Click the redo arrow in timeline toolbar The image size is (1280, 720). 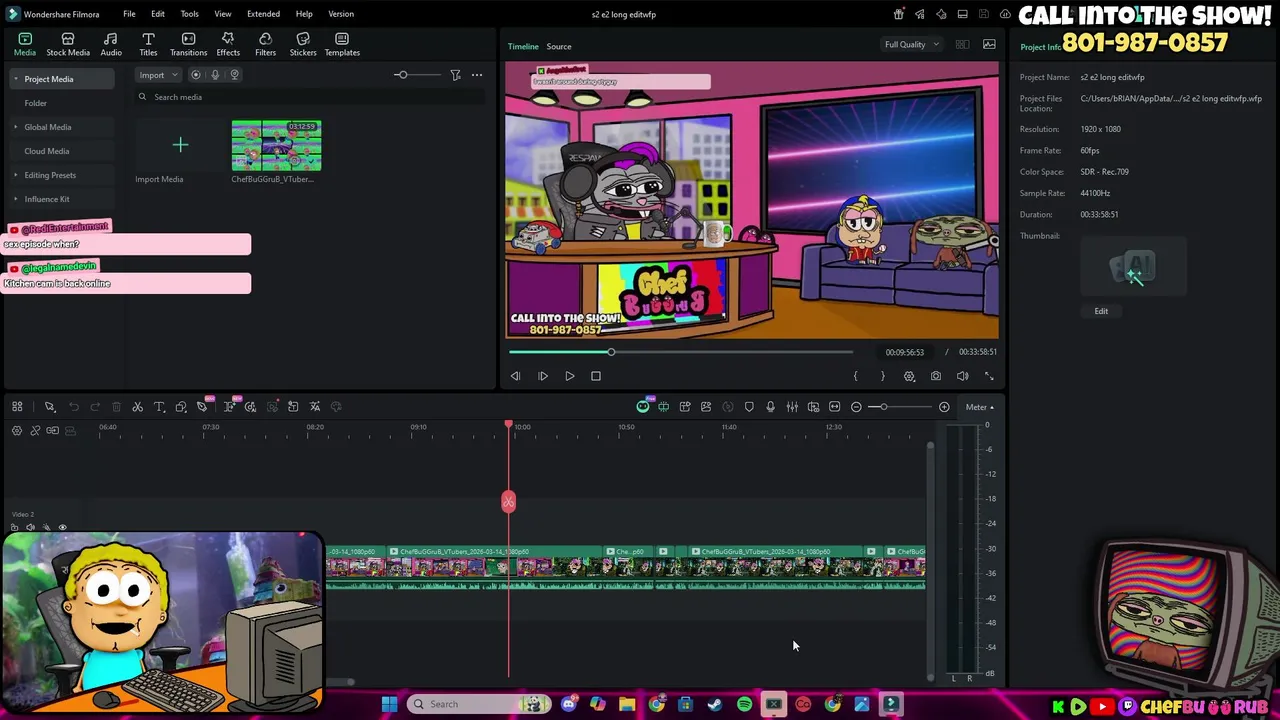(x=95, y=407)
